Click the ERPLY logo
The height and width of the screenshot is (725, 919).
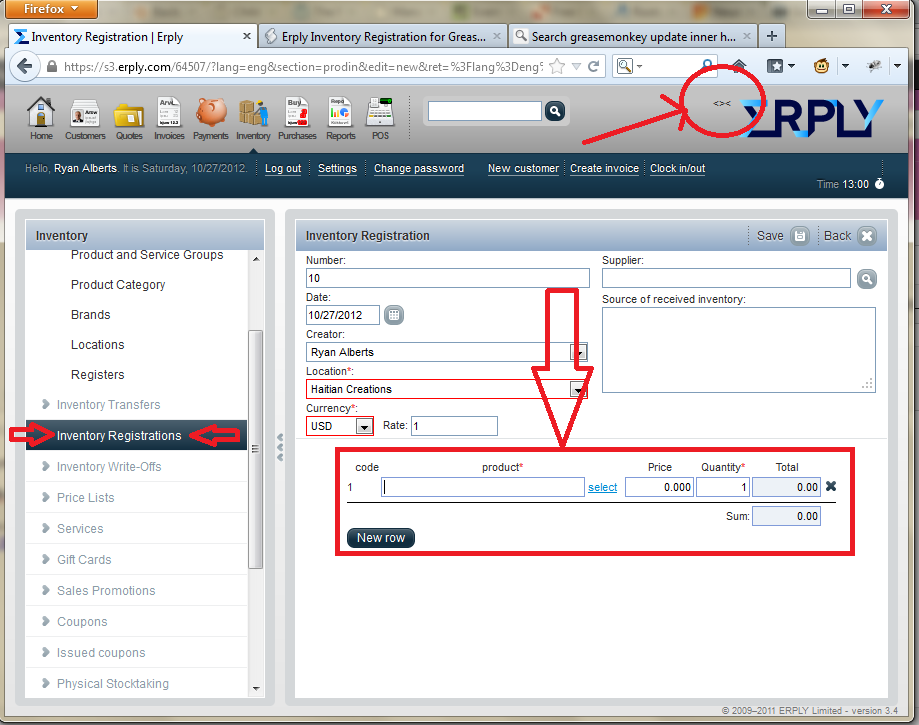click(x=811, y=118)
